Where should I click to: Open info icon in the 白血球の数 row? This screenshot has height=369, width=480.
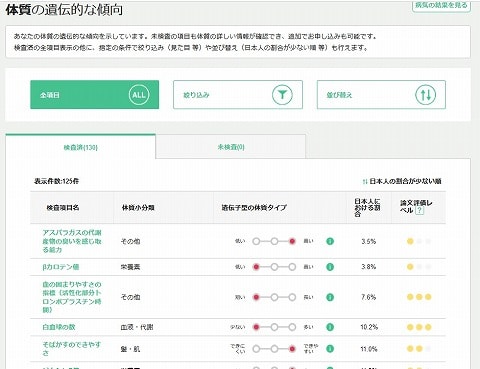coord(330,327)
